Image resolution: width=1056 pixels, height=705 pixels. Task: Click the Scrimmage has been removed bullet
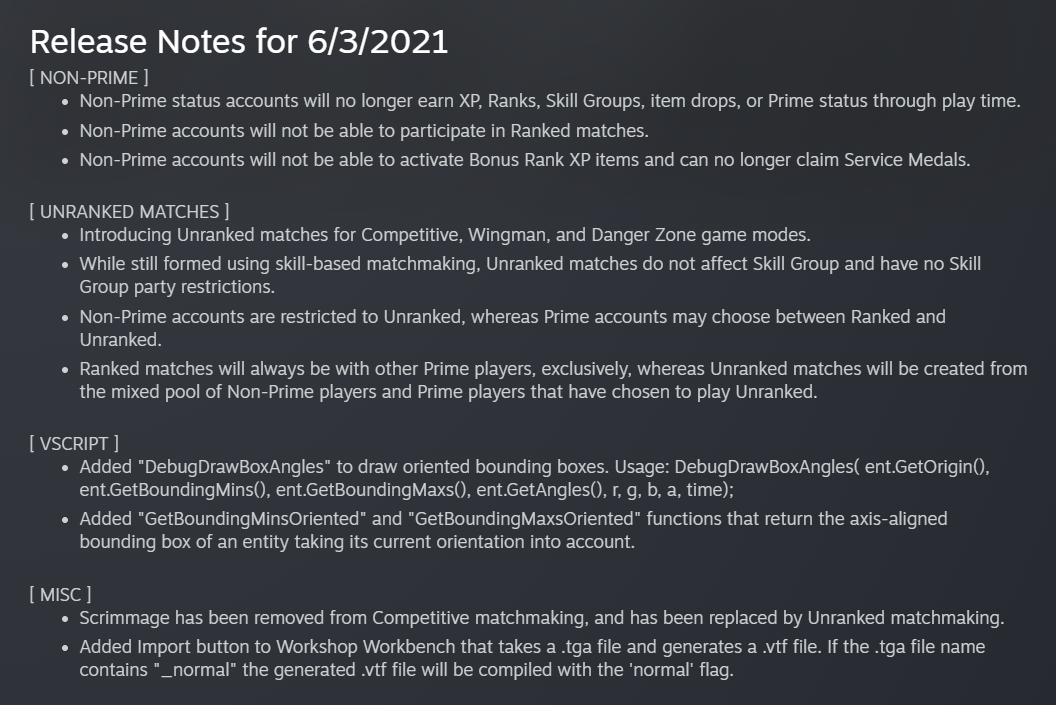coord(541,618)
